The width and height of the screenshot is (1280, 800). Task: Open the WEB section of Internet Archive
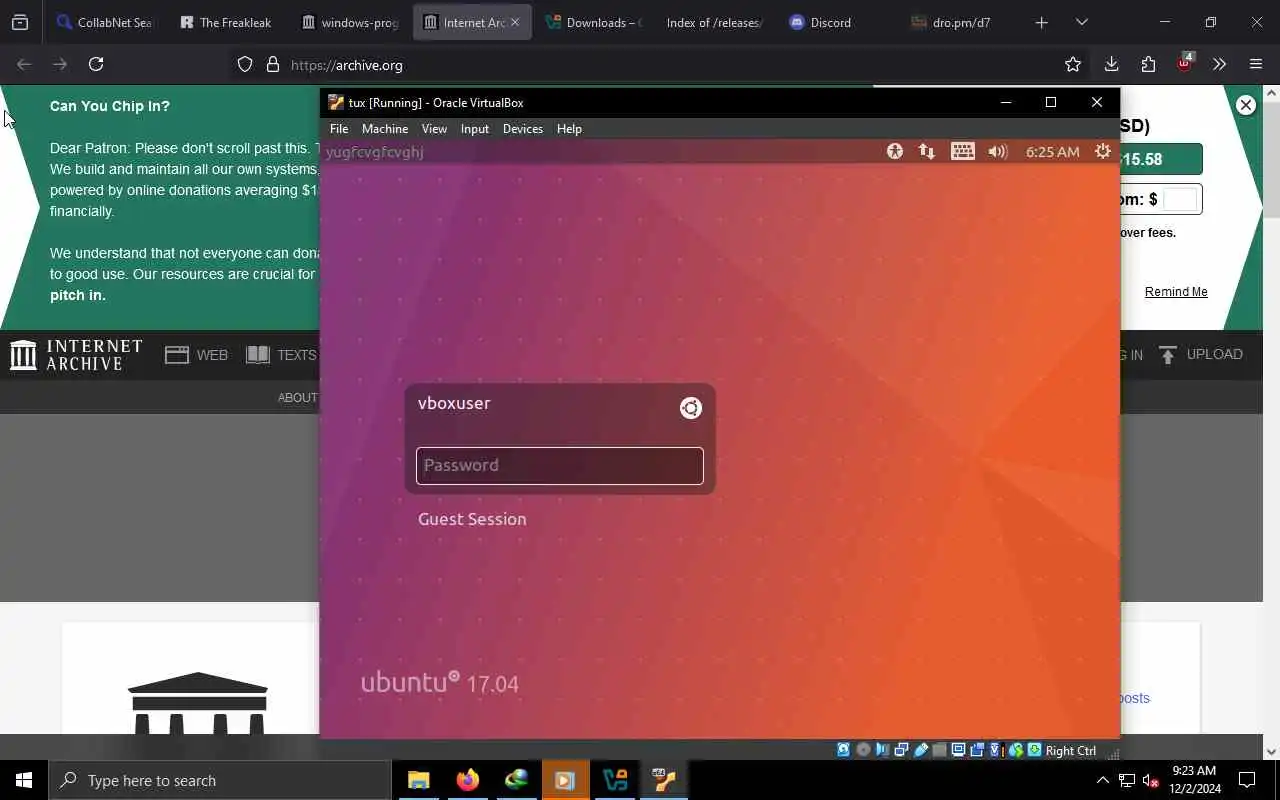(196, 355)
